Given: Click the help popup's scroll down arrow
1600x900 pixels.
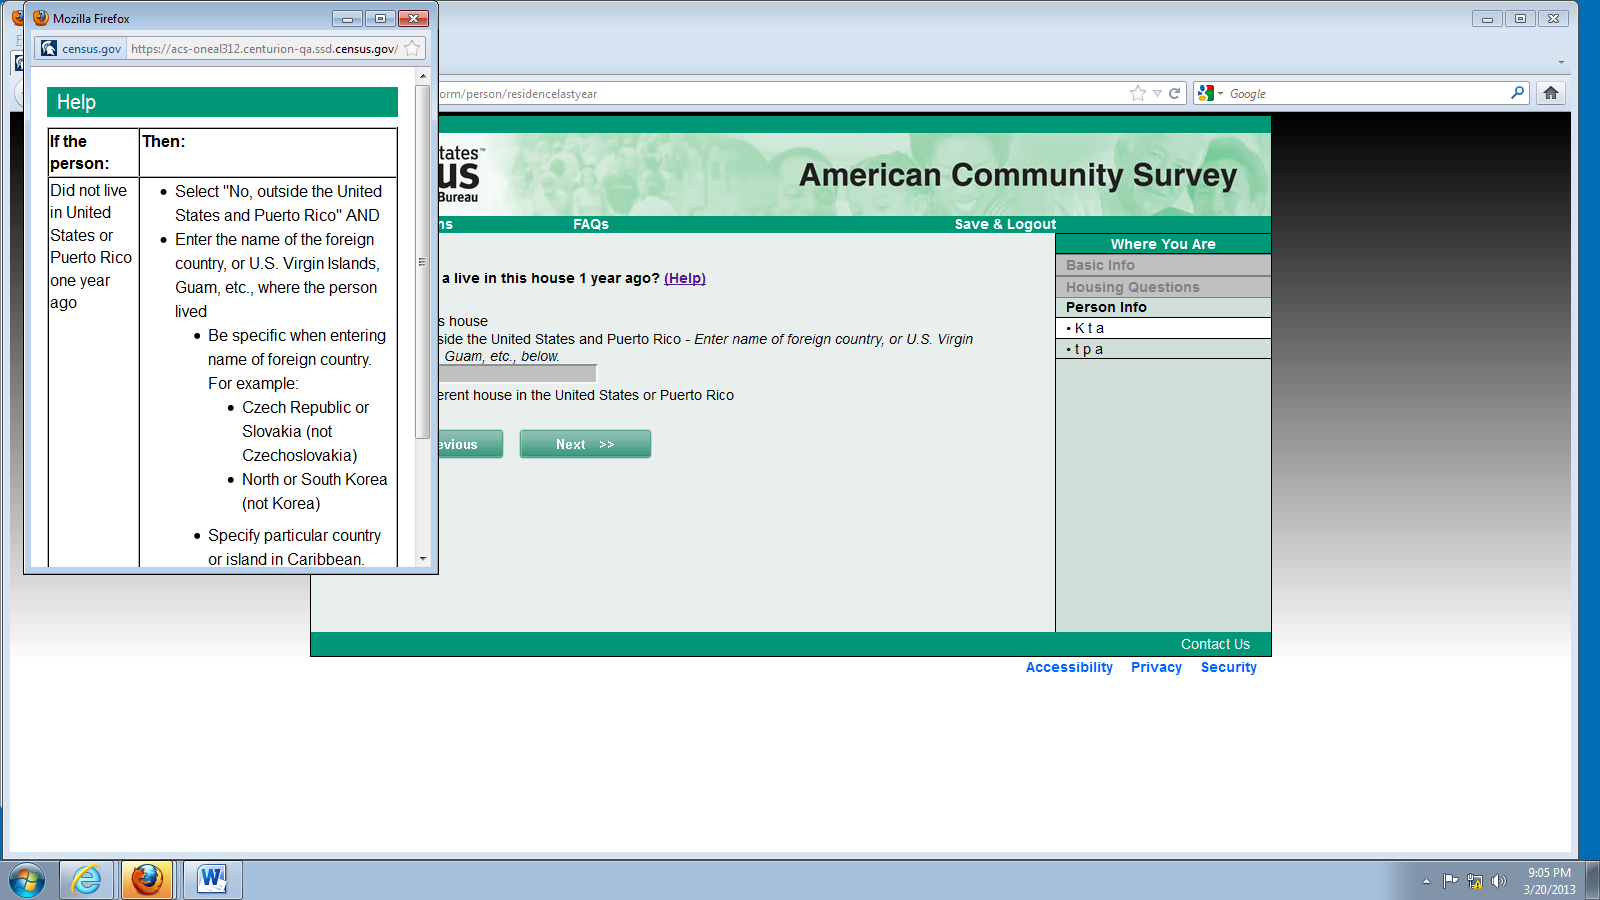Looking at the screenshot, I should [x=423, y=559].
